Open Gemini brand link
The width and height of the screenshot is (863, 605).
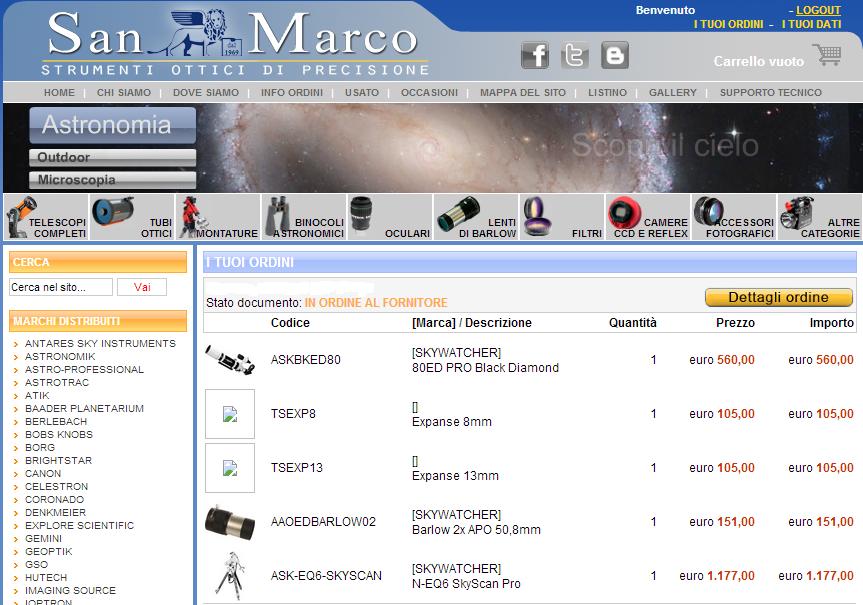tap(43, 538)
